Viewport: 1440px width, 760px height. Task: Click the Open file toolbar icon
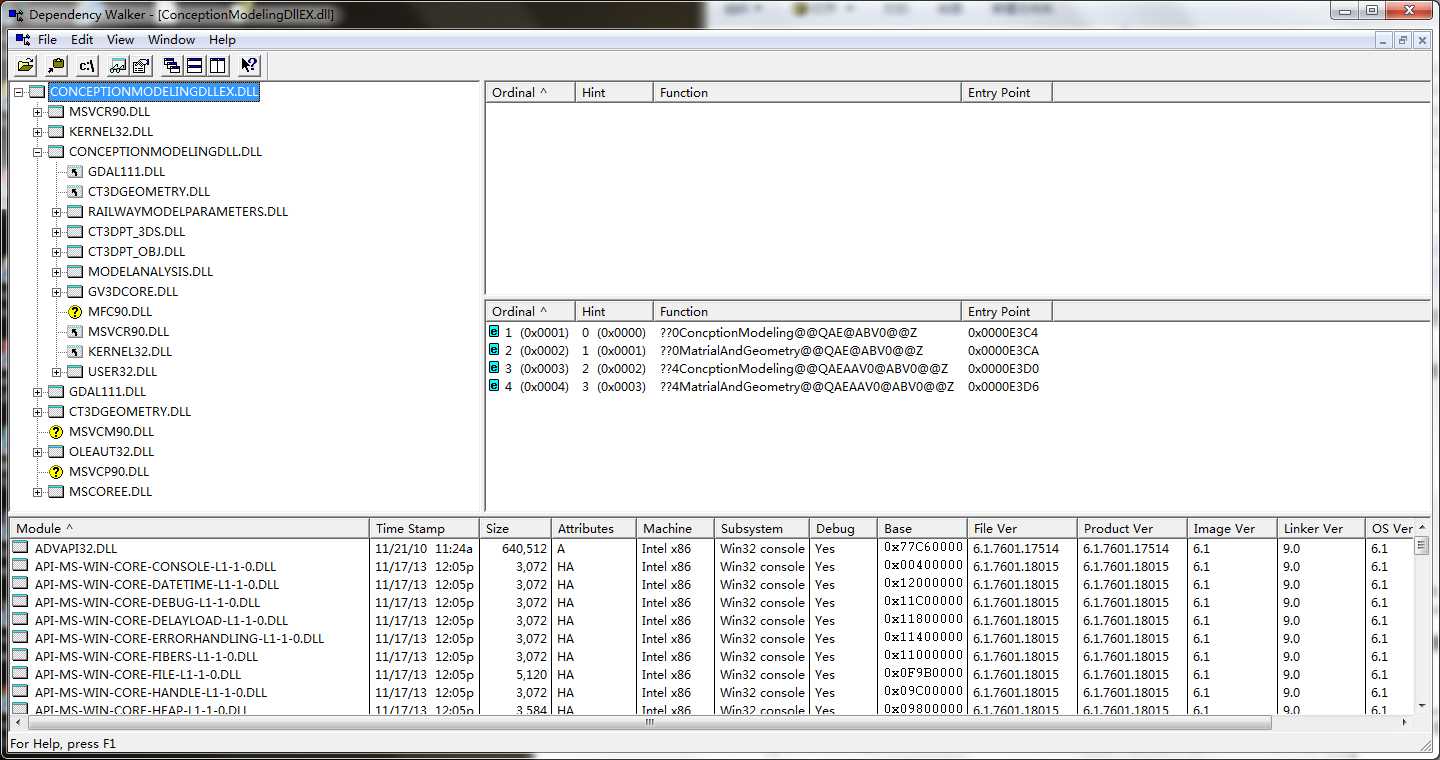(25, 66)
